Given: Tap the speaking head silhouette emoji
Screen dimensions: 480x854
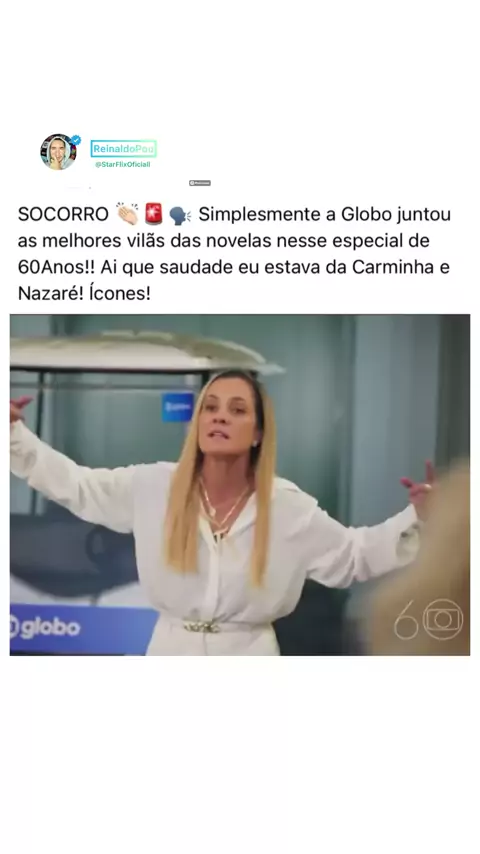Looking at the screenshot, I should pos(179,215).
